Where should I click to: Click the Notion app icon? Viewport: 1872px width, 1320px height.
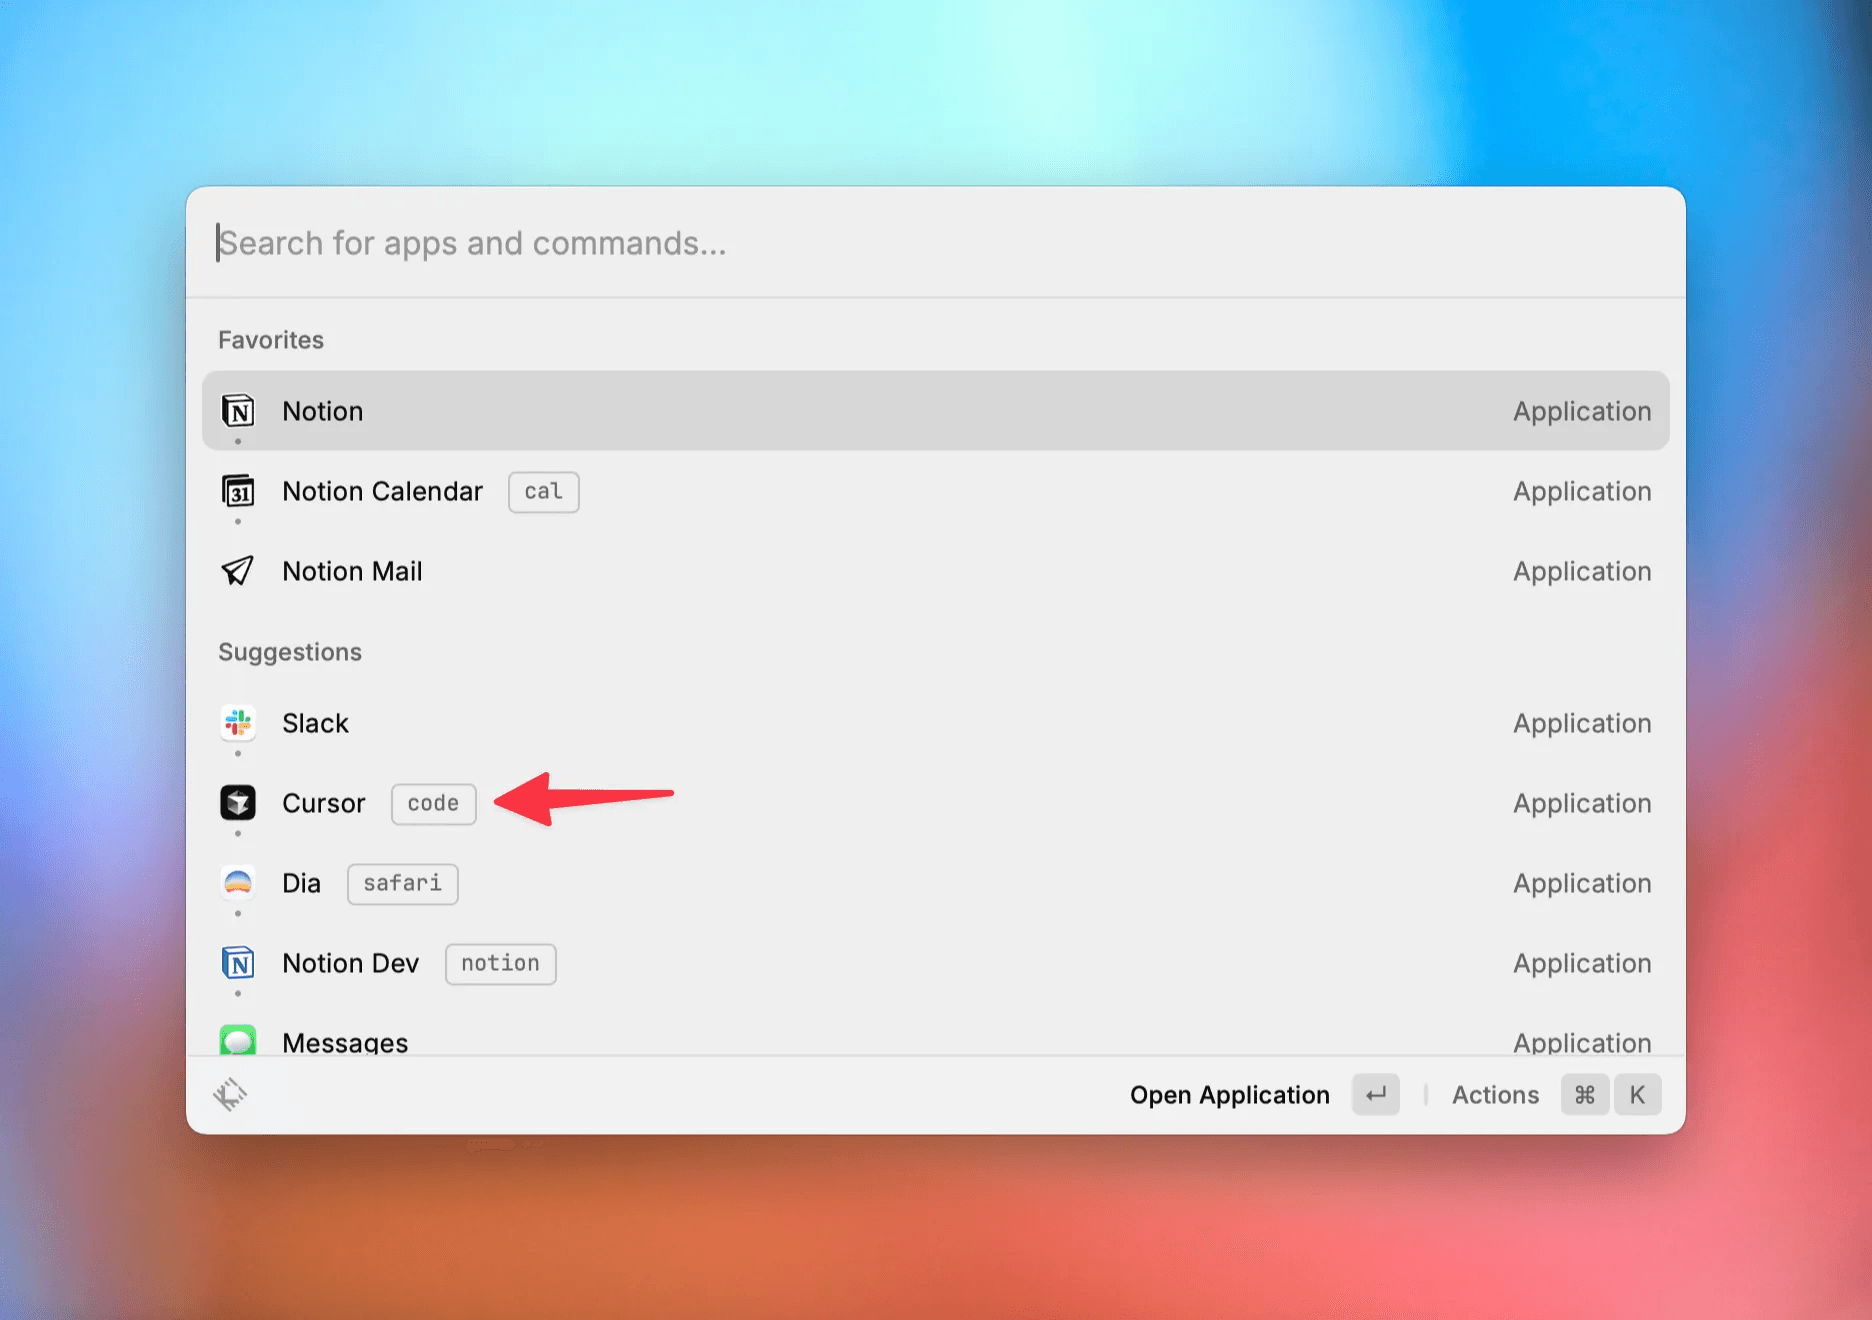coord(238,411)
